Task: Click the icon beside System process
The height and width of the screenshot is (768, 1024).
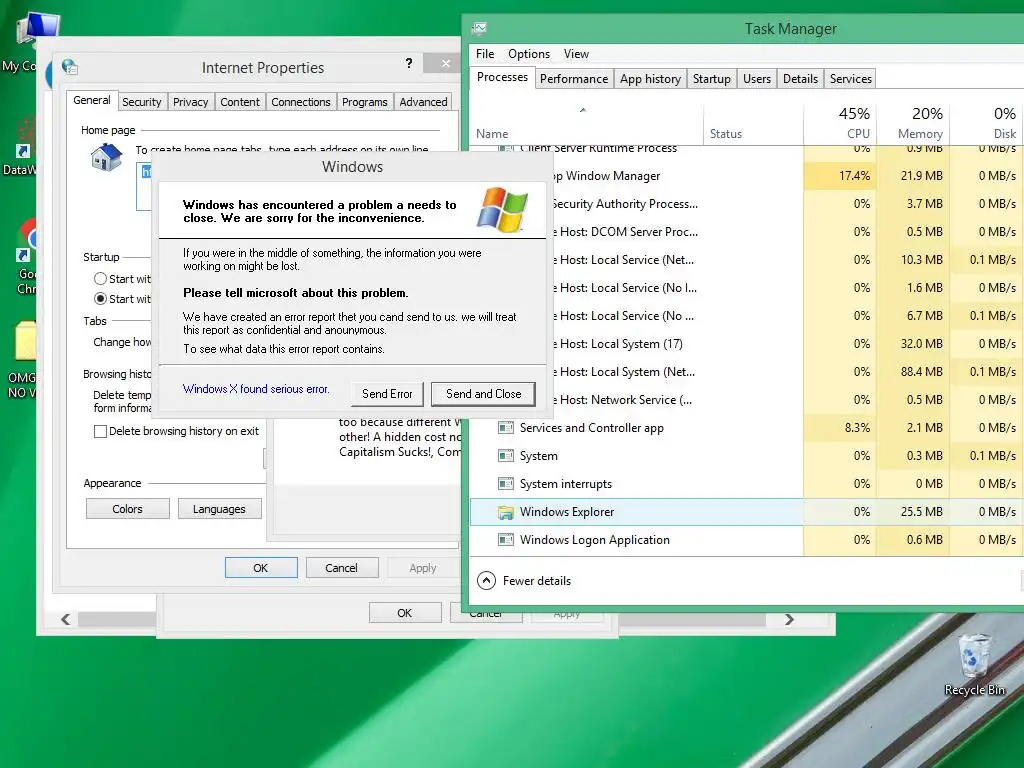Action: tap(505, 456)
